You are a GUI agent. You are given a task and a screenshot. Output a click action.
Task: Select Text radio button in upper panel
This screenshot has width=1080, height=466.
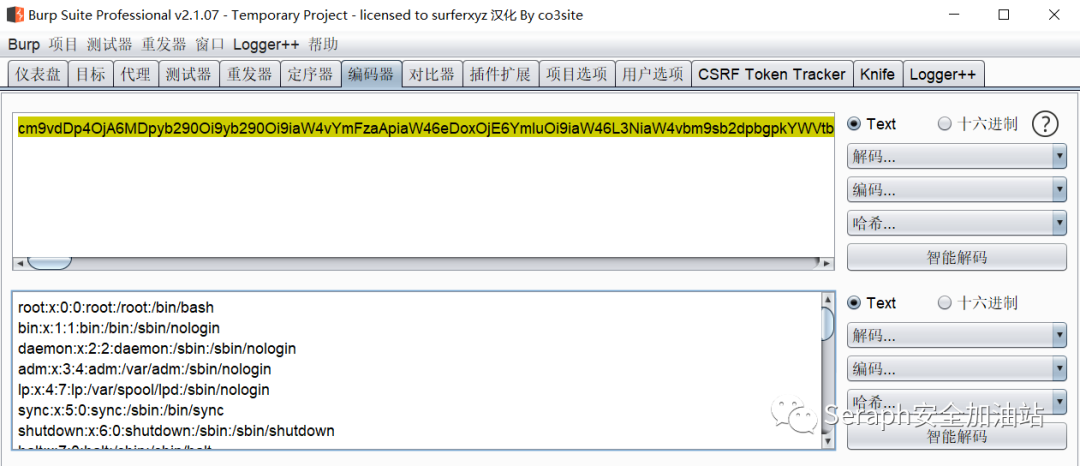pos(855,125)
